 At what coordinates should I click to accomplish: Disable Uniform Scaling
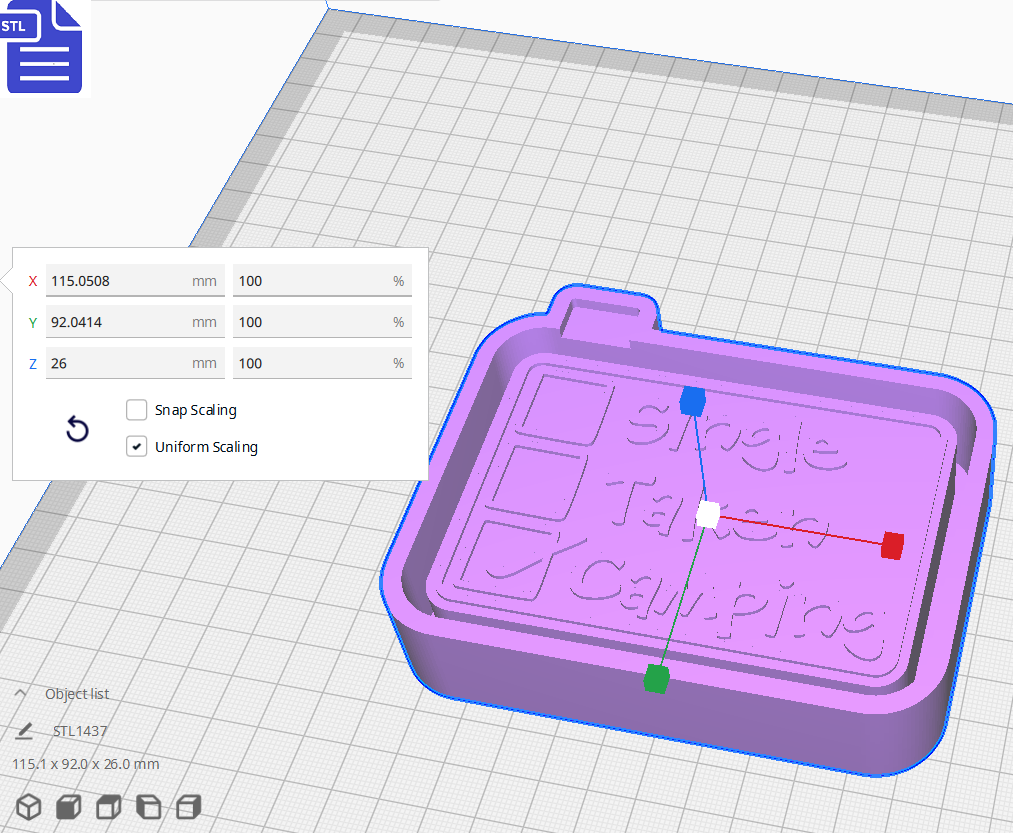(x=136, y=446)
